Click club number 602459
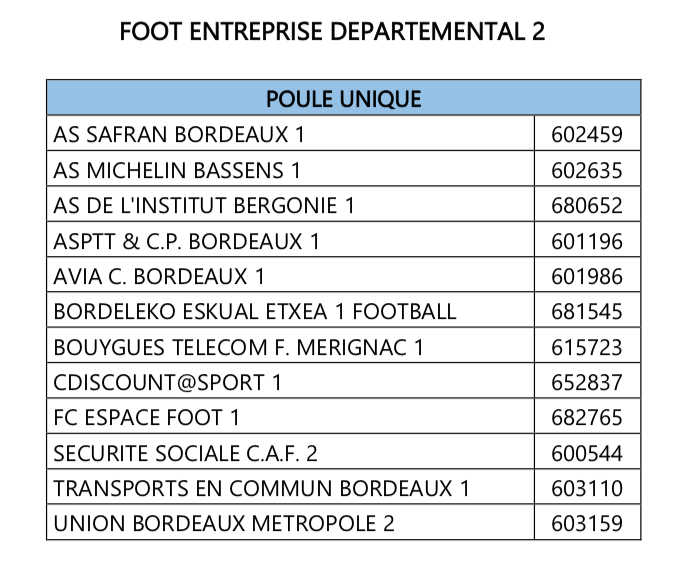The image size is (686, 565). (587, 133)
